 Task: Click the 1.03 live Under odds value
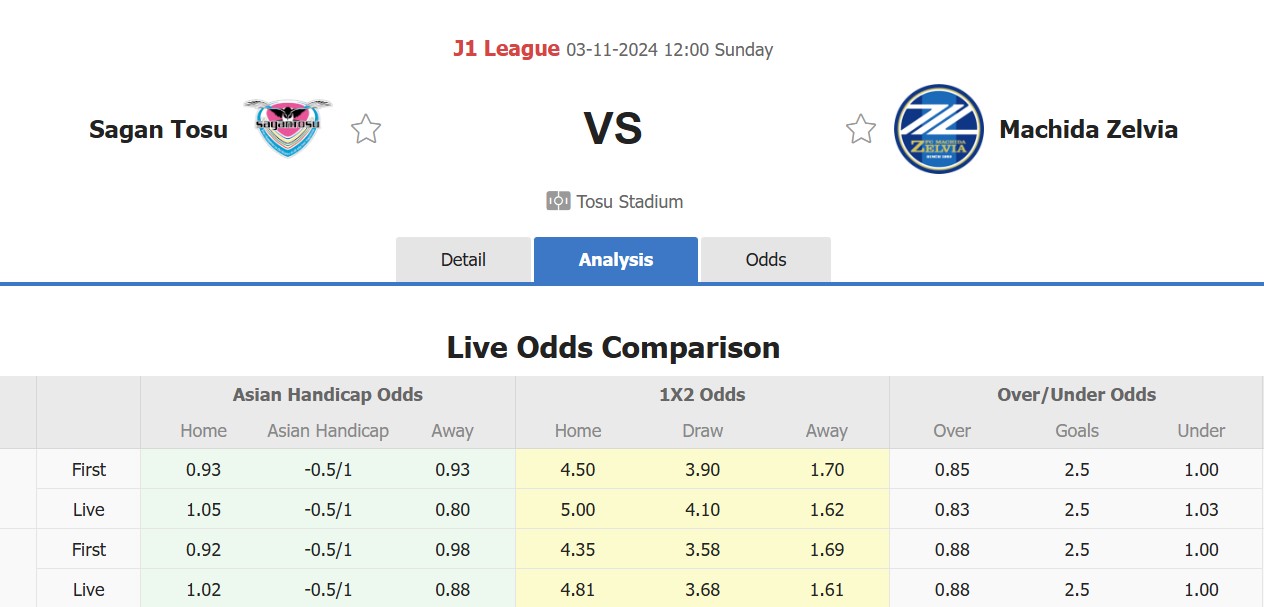(x=1201, y=510)
